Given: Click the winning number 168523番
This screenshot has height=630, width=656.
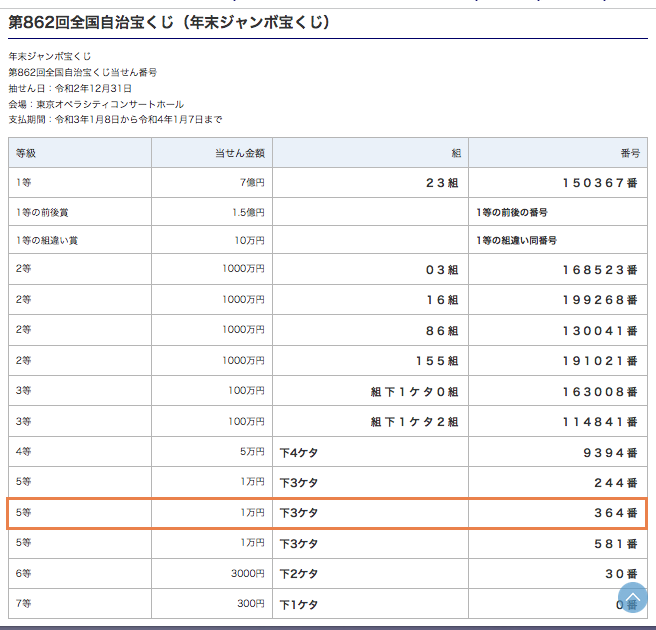Looking at the screenshot, I should click(x=600, y=270).
